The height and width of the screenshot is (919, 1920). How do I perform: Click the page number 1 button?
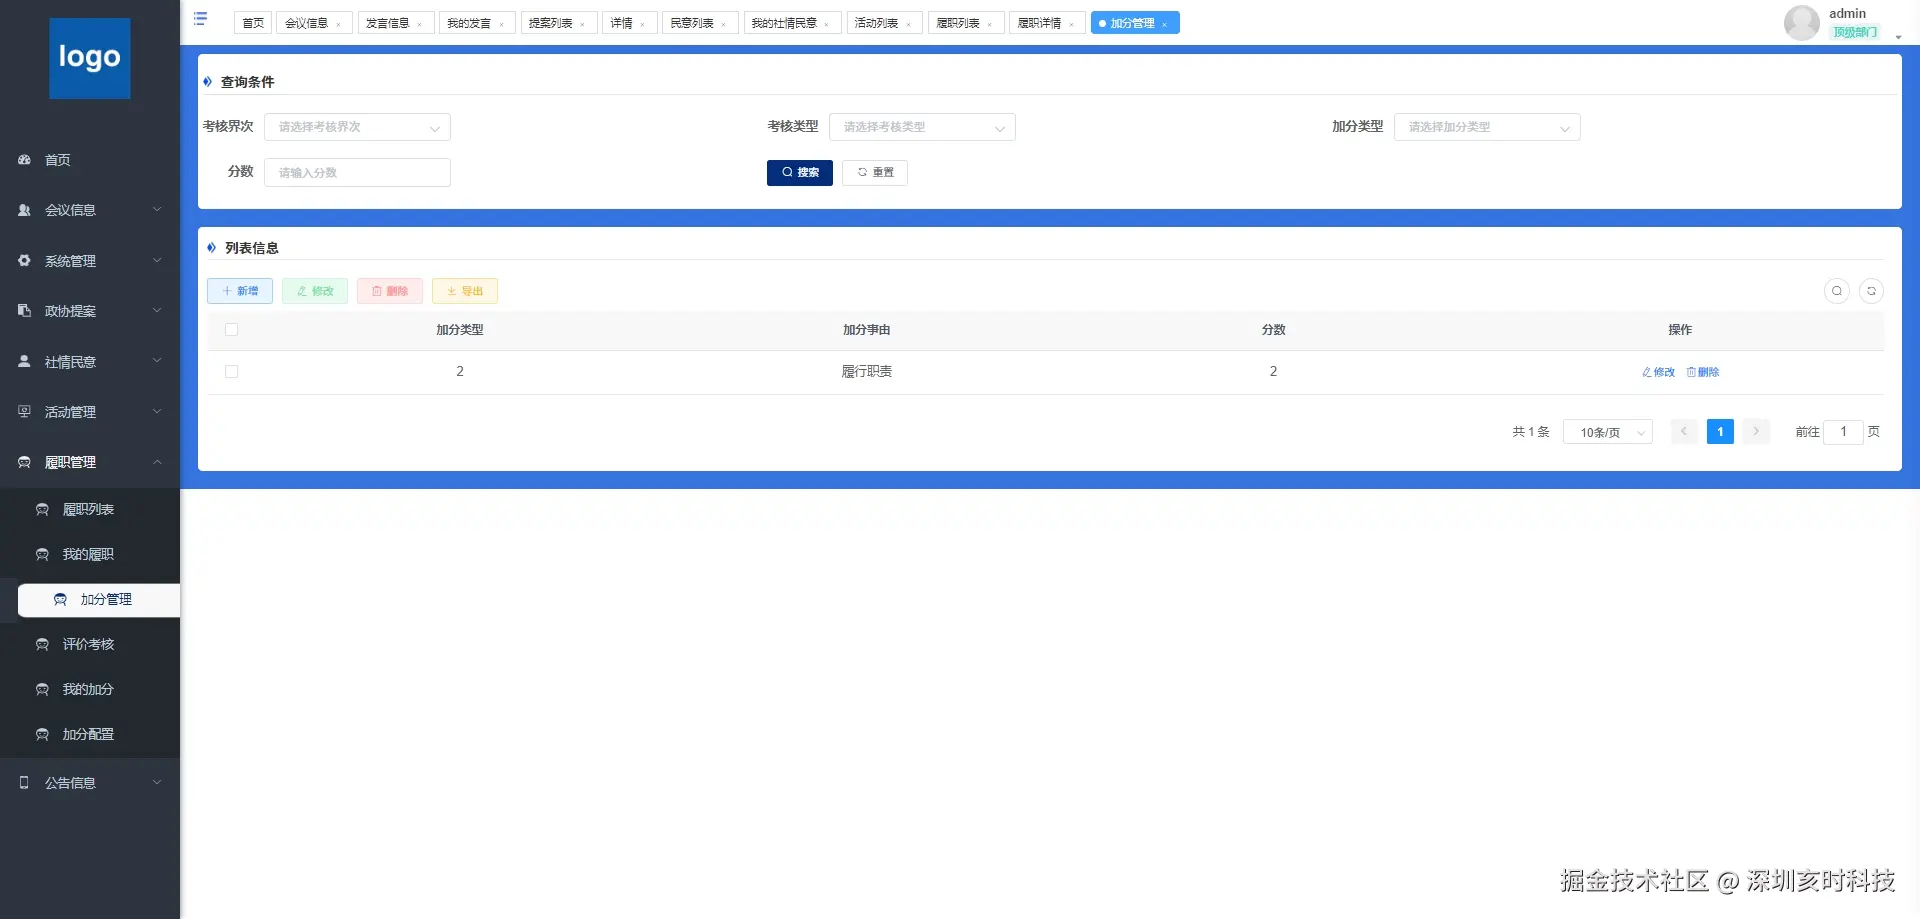point(1720,432)
